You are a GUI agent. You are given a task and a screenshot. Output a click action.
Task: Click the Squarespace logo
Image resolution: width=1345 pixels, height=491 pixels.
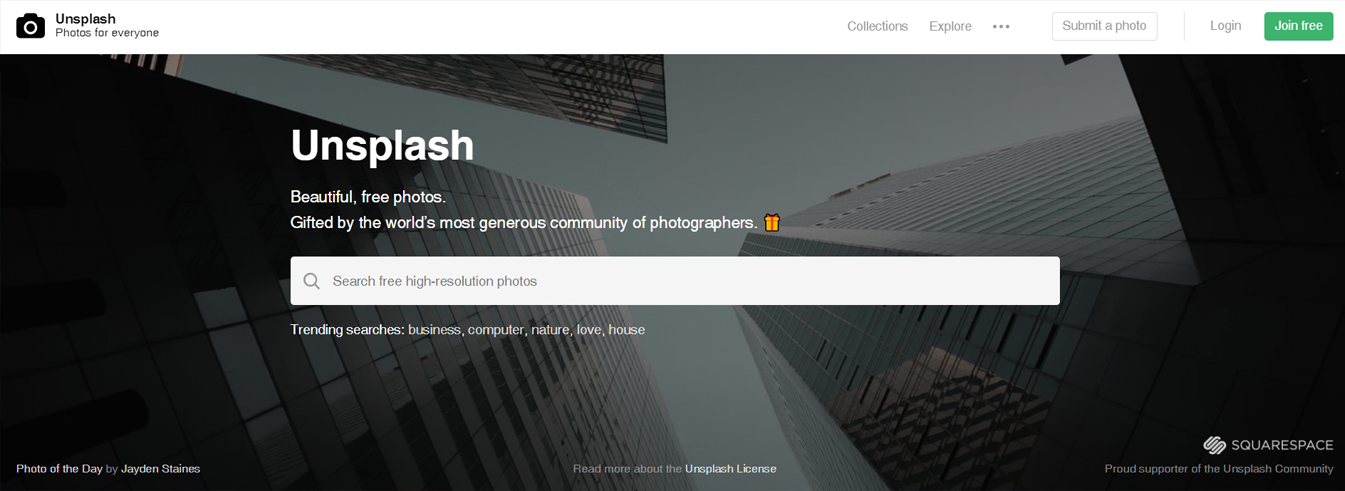[1268, 444]
